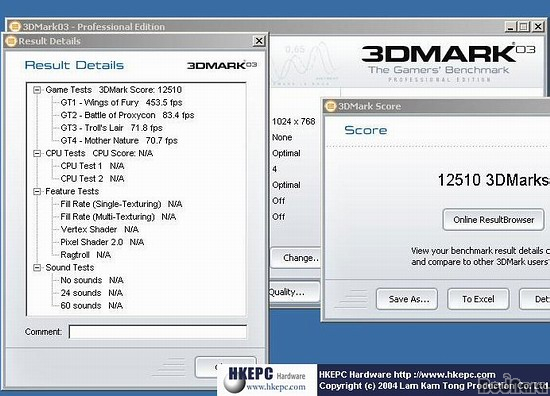
Task: Select the 24 sounds row
Action: click(x=92, y=293)
